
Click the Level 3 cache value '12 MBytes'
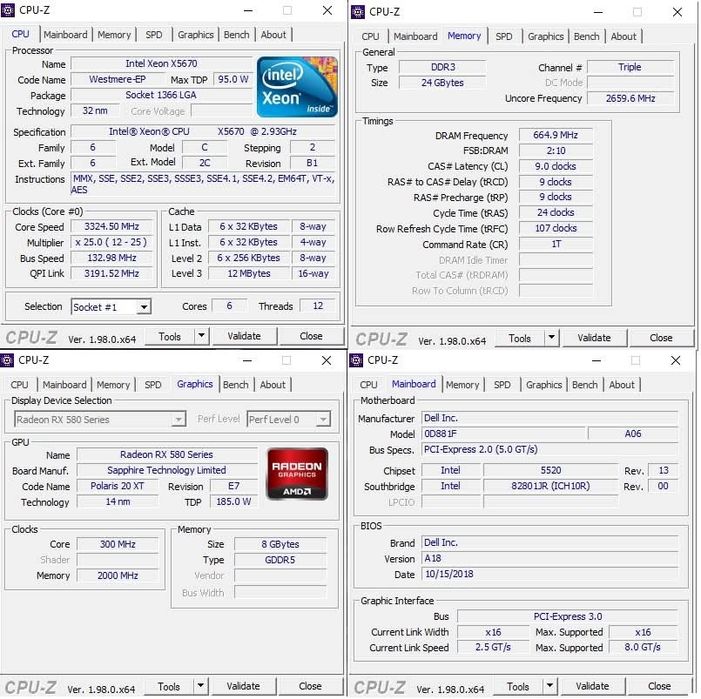[x=249, y=273]
